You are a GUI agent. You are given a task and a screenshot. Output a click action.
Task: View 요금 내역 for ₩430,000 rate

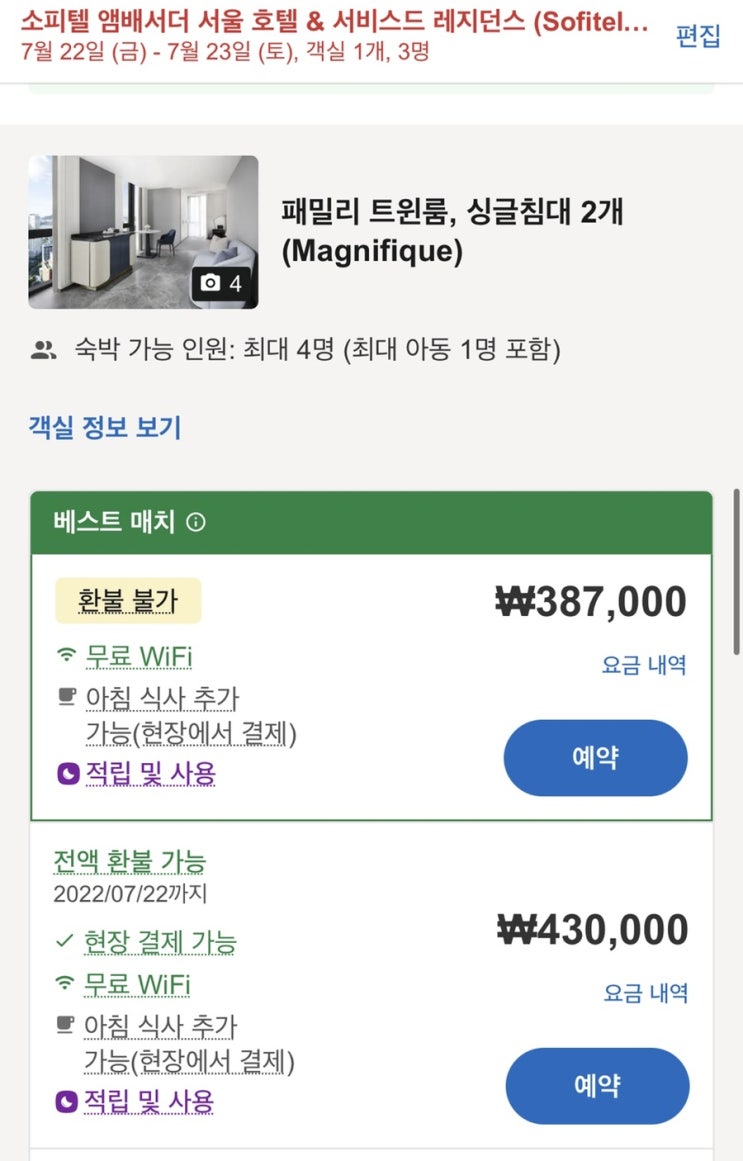click(645, 993)
